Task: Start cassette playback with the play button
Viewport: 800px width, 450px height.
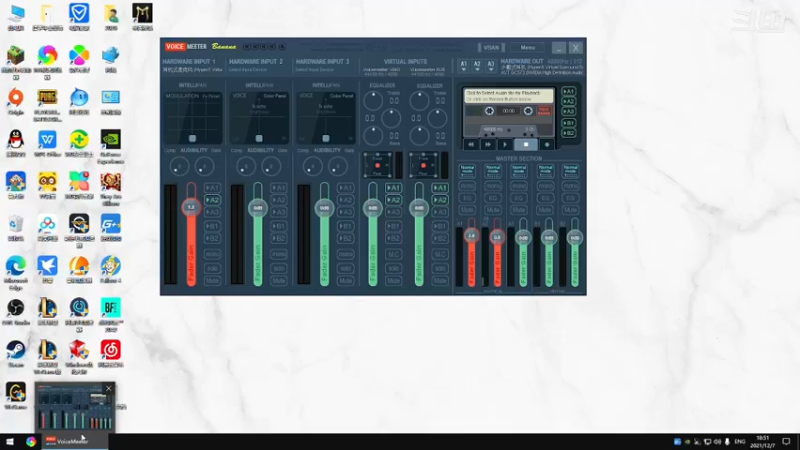Action: pyautogui.click(x=505, y=144)
